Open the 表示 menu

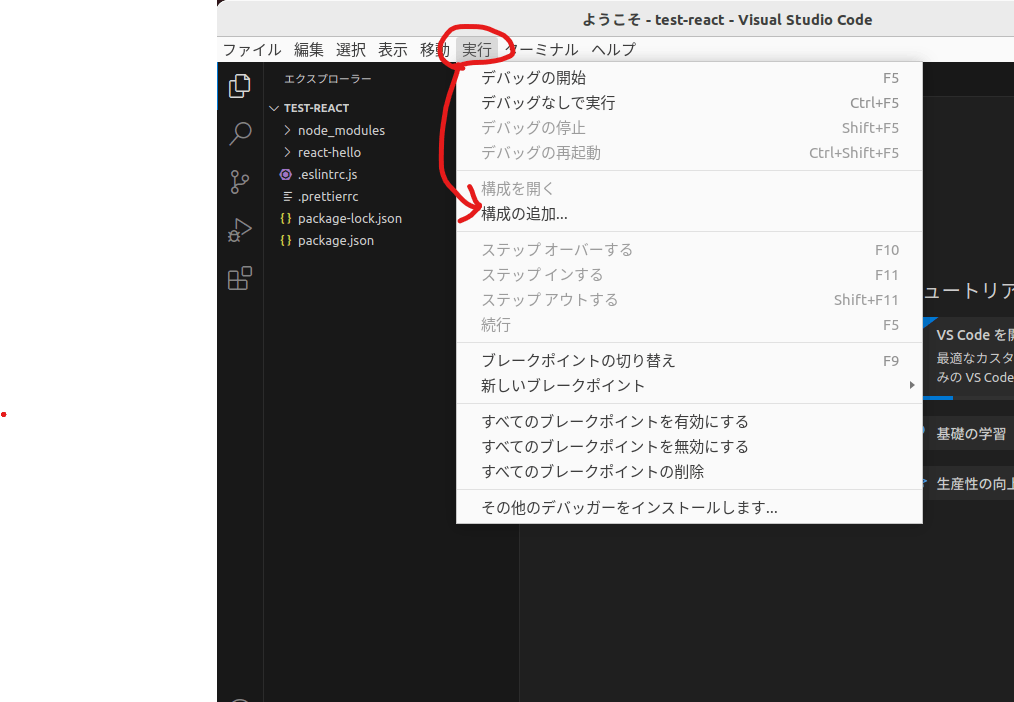(393, 50)
